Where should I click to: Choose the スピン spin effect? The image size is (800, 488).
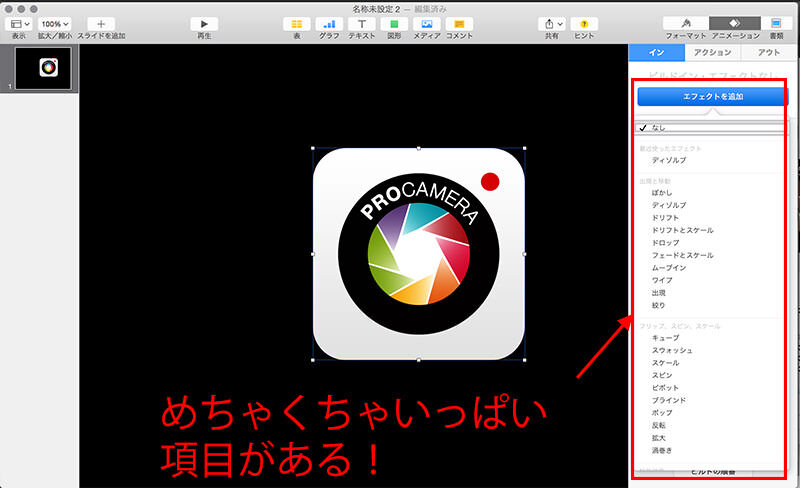click(662, 376)
